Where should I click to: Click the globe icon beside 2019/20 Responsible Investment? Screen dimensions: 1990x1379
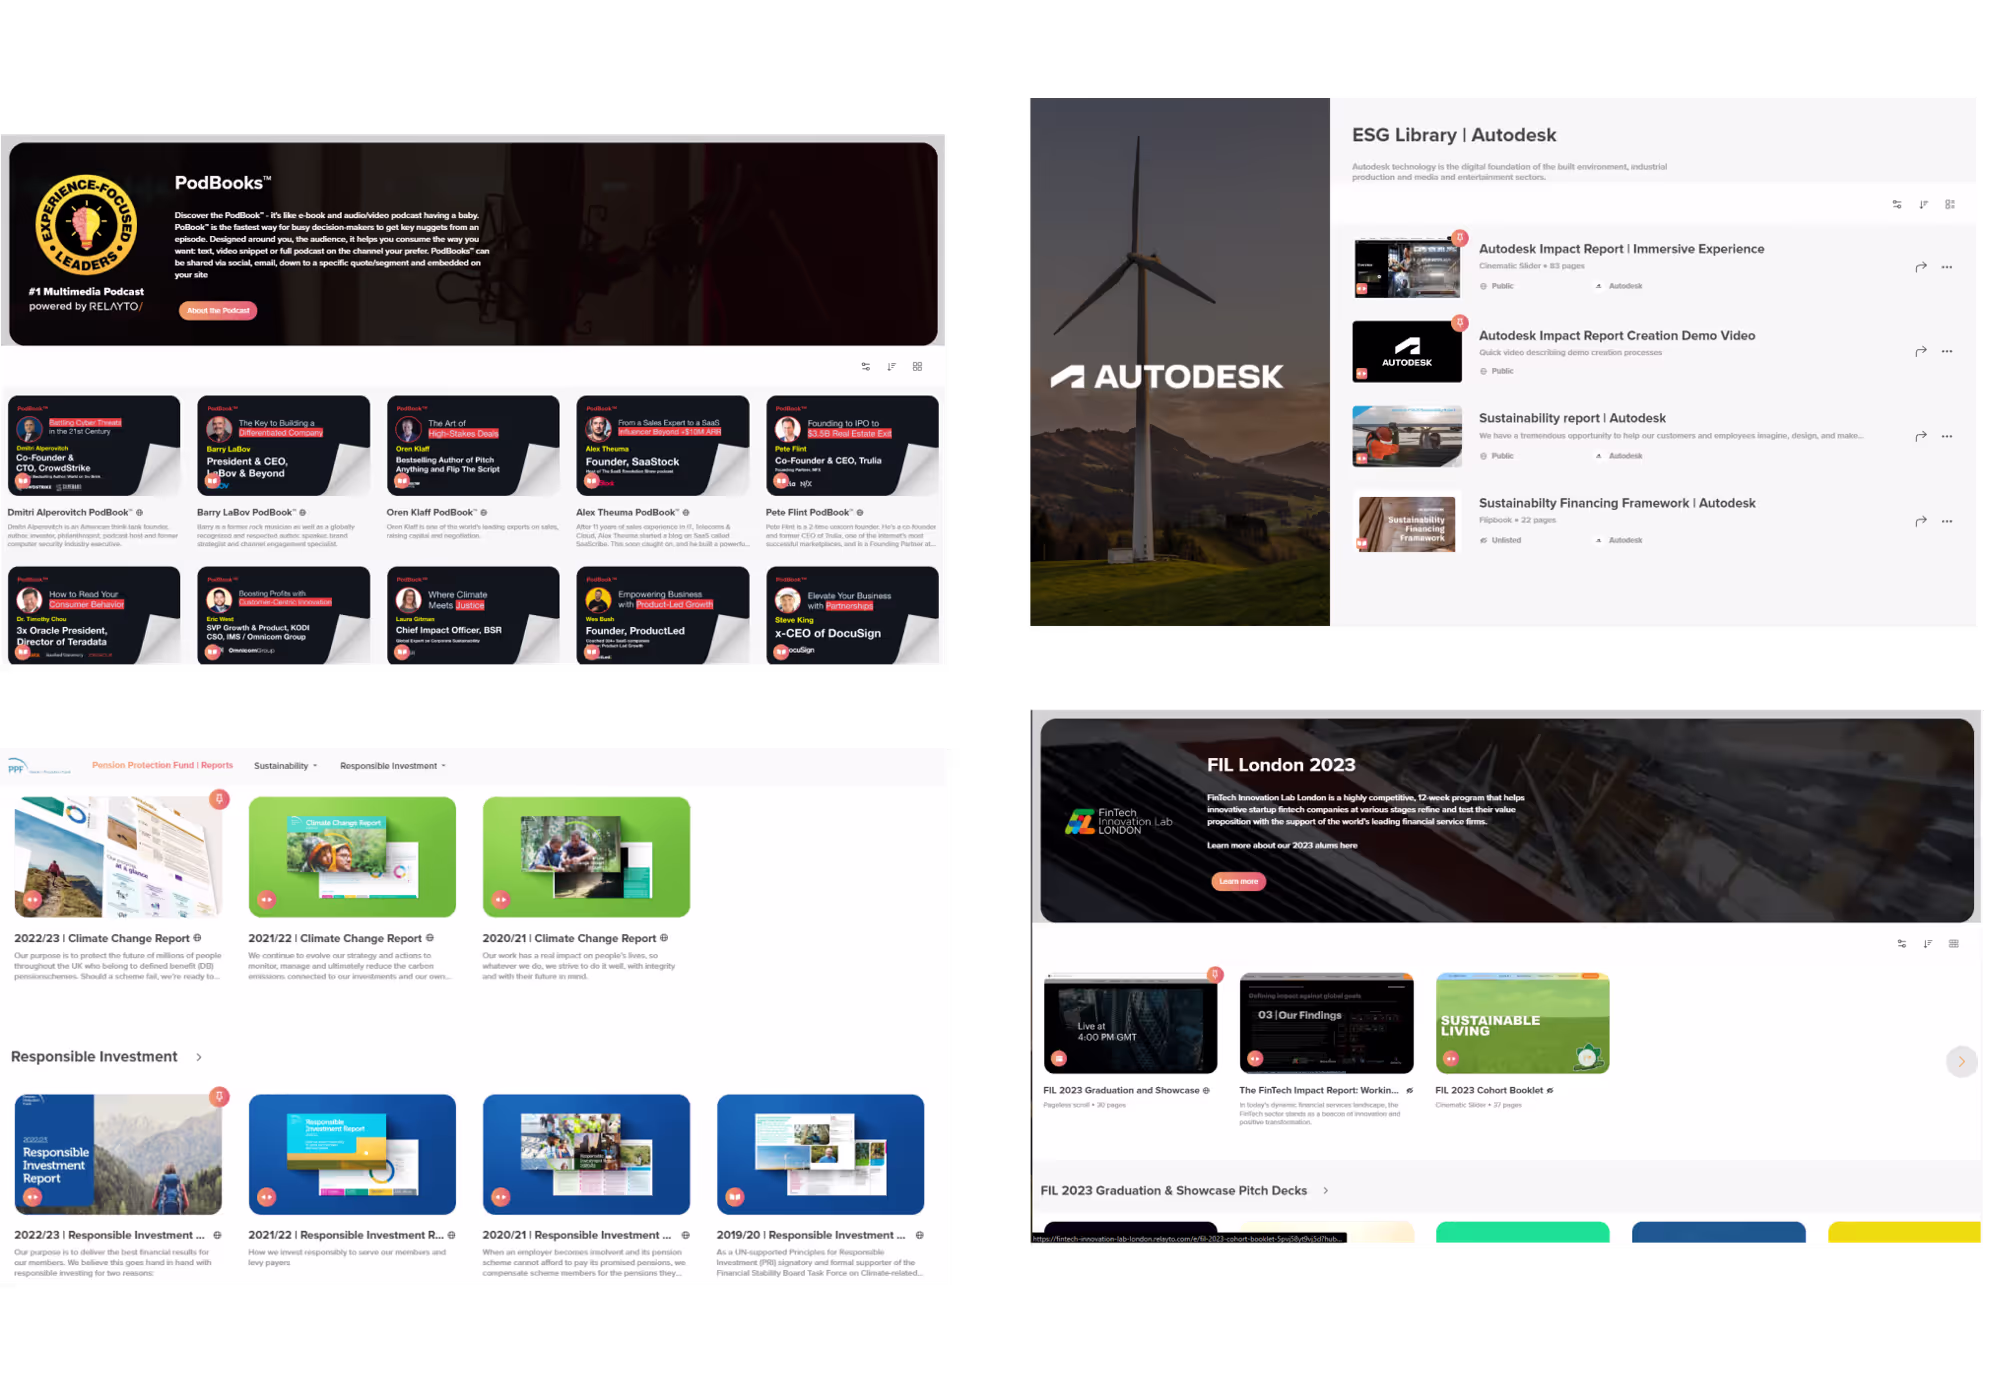pyautogui.click(x=920, y=1236)
